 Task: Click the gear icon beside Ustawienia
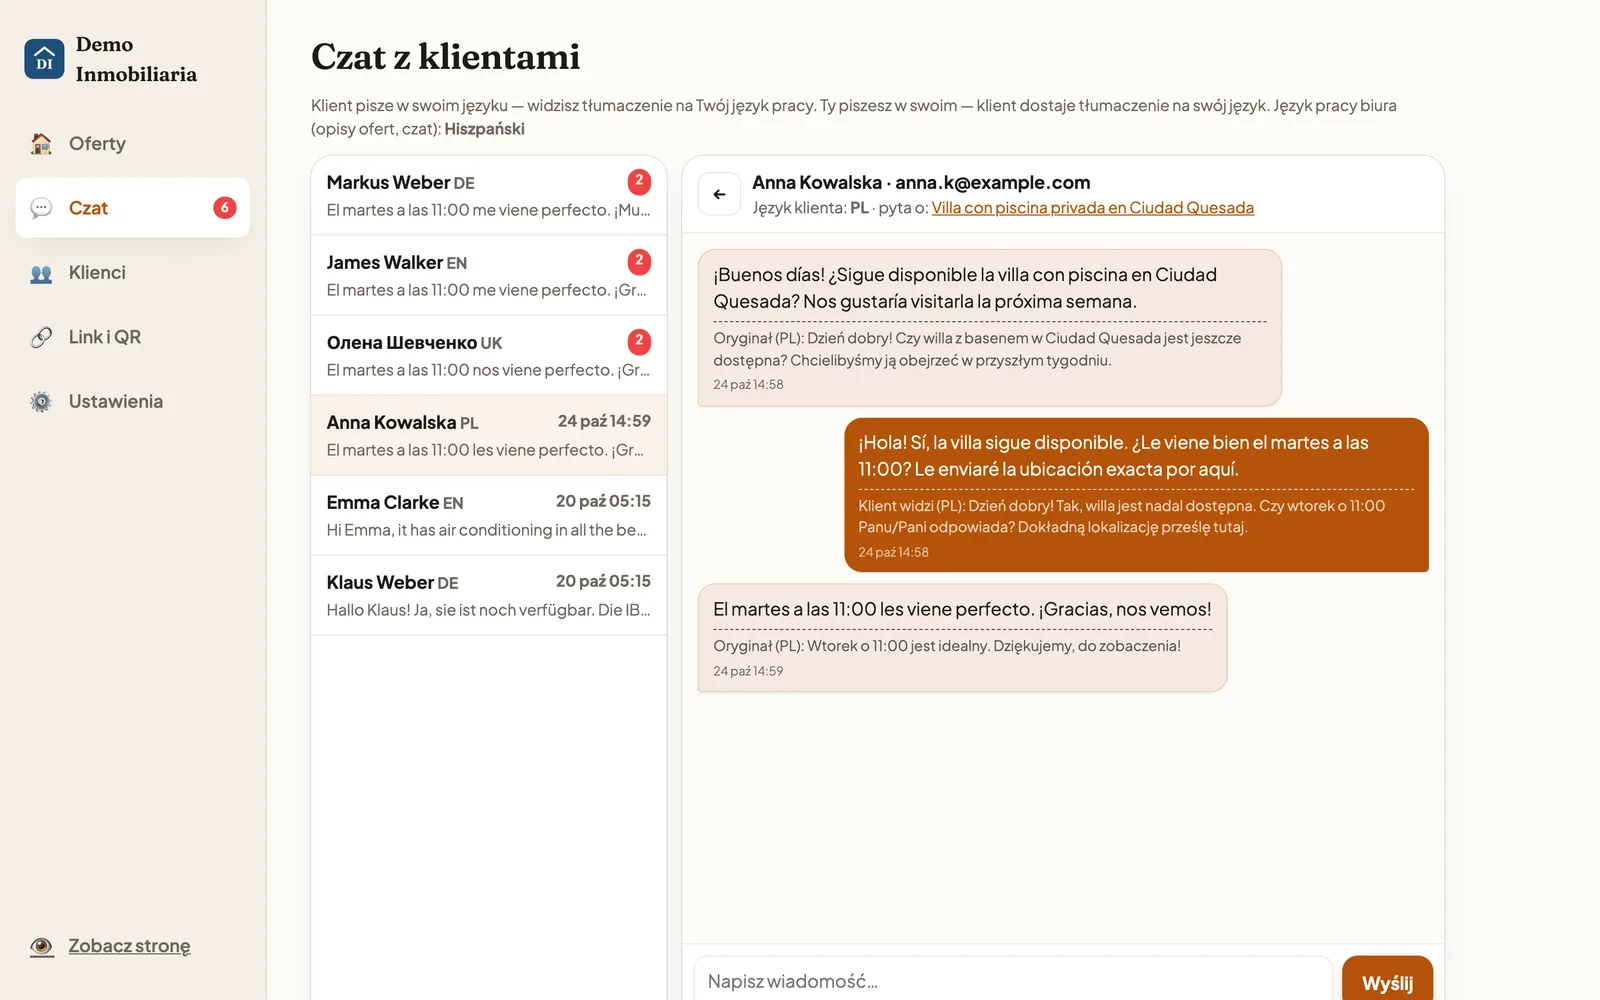pyautogui.click(x=41, y=402)
